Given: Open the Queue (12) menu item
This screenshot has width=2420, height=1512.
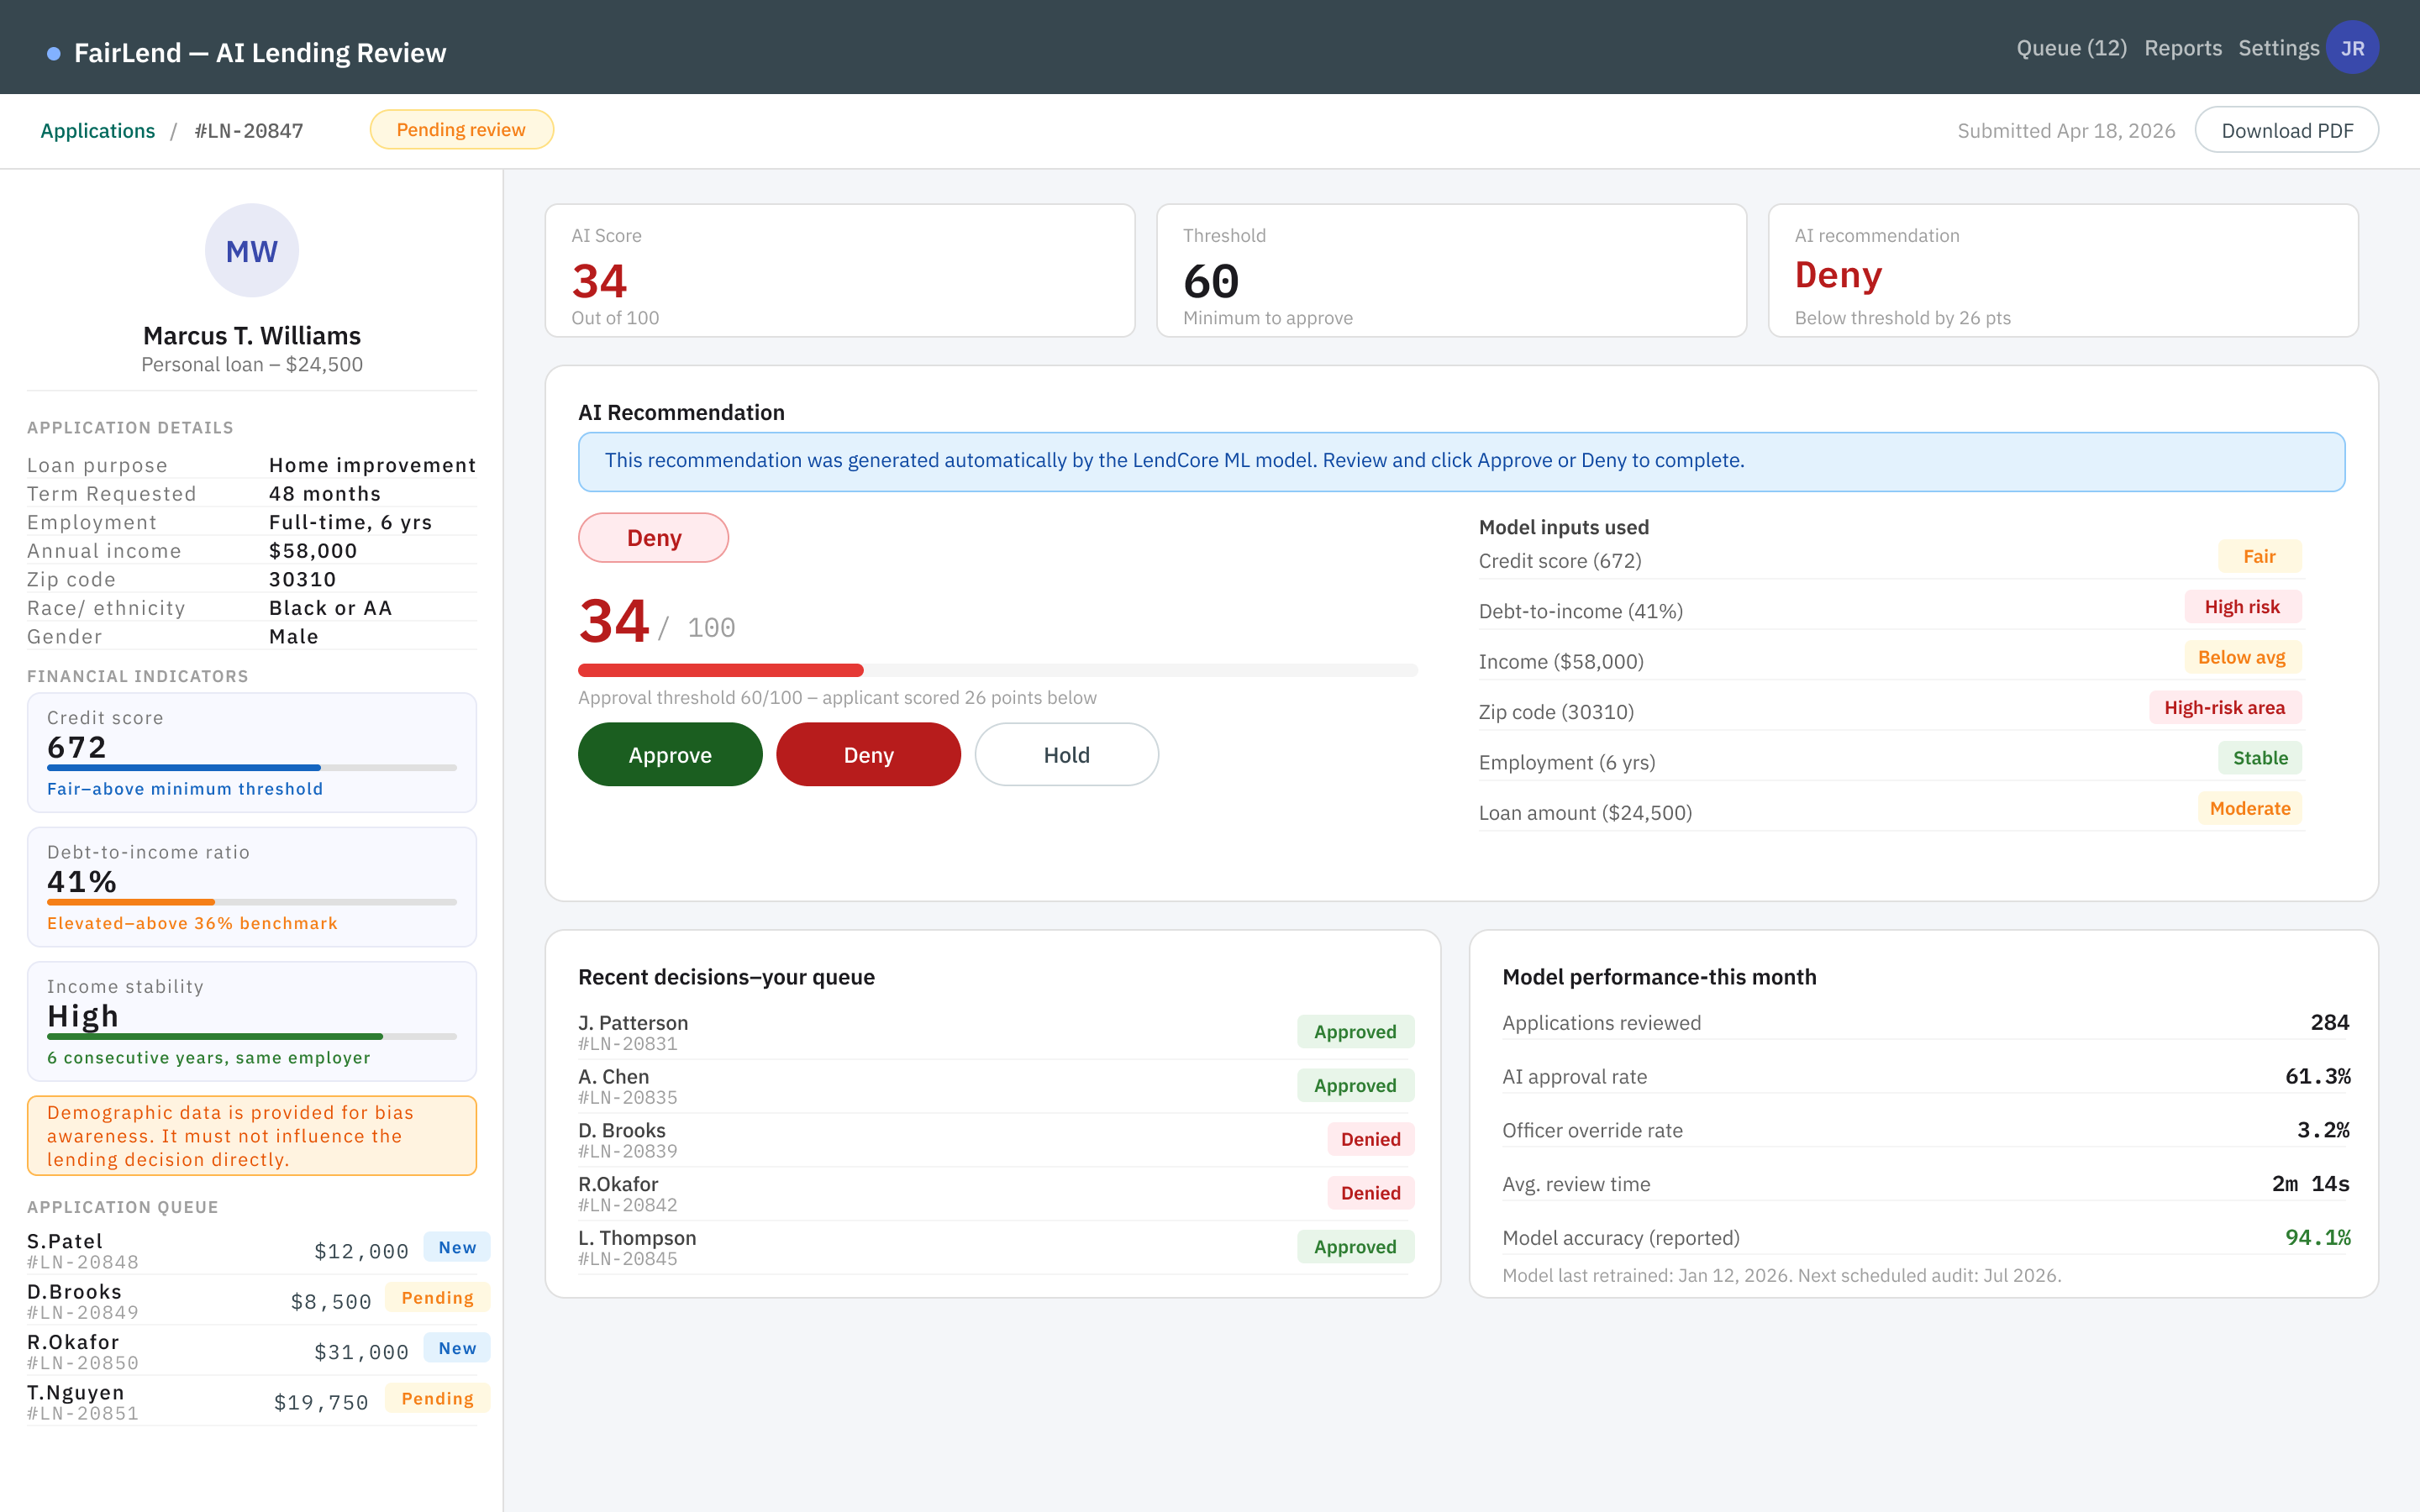Looking at the screenshot, I should click(2071, 48).
